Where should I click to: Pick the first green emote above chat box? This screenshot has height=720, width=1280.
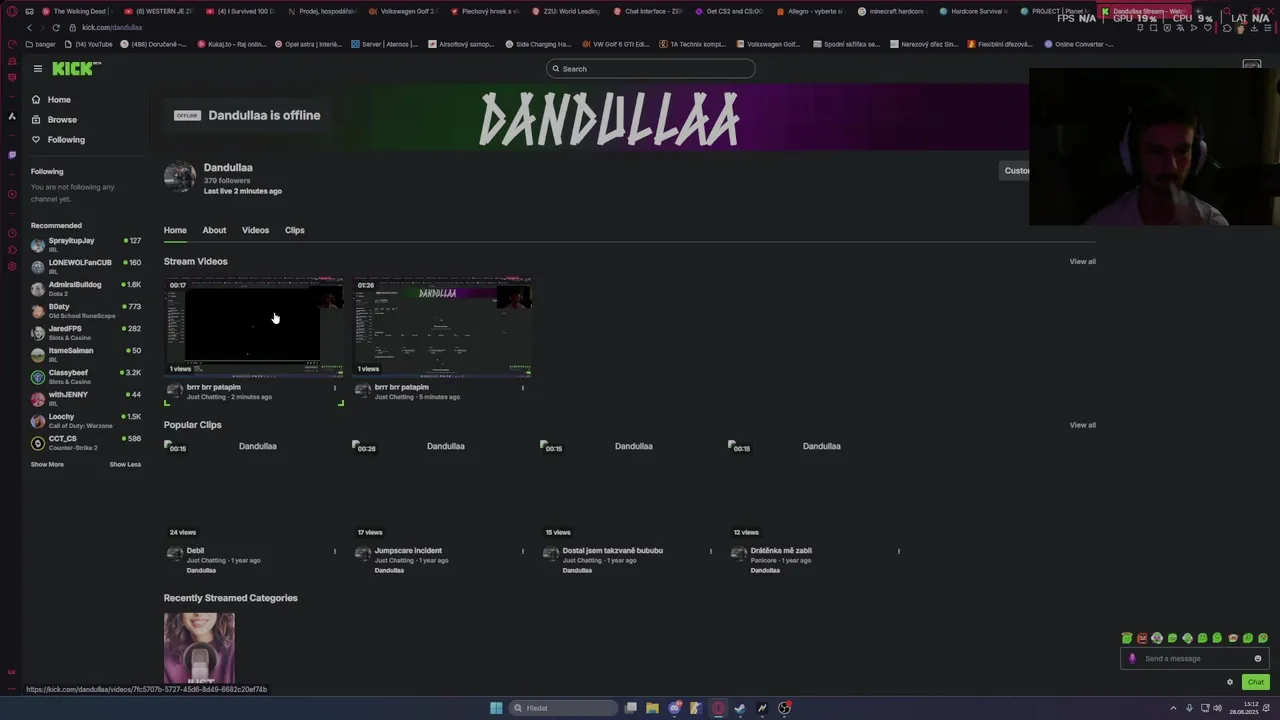[x=1127, y=638]
